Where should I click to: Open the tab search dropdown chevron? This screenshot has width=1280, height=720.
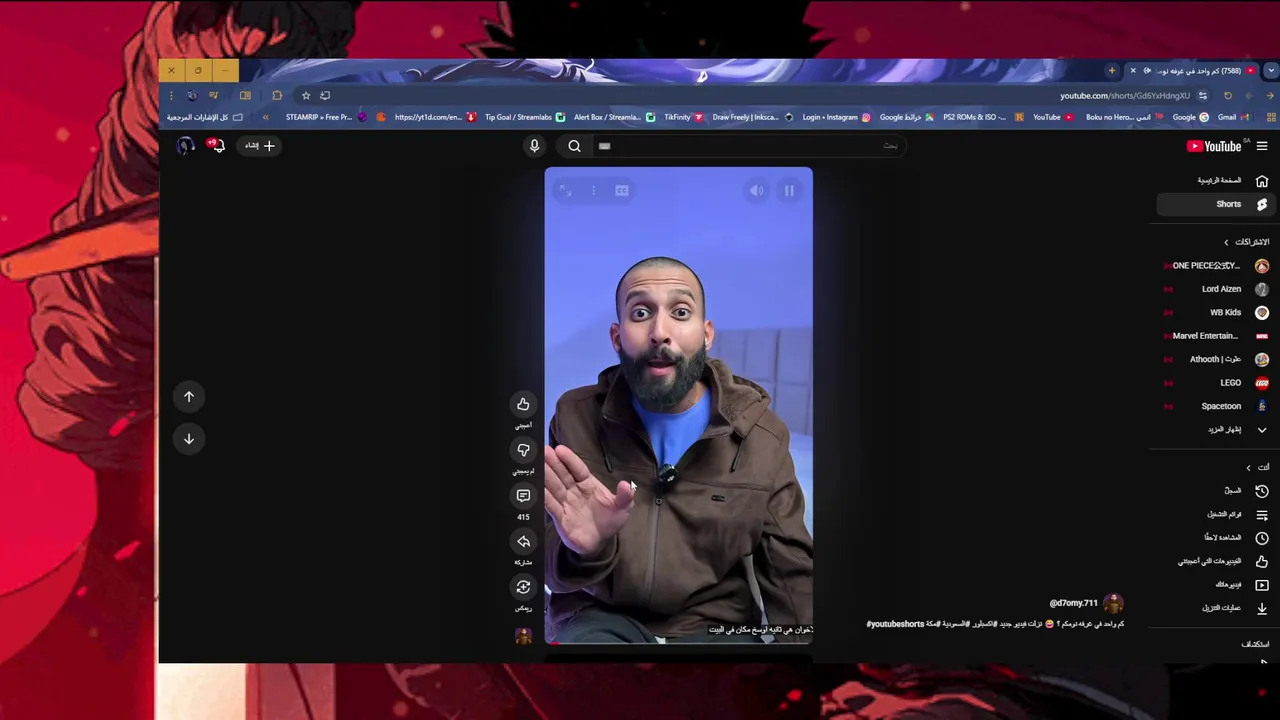pos(1270,71)
